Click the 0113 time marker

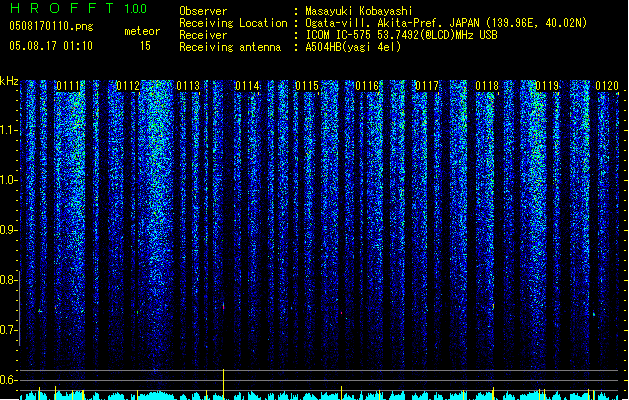pyautogui.click(x=188, y=86)
